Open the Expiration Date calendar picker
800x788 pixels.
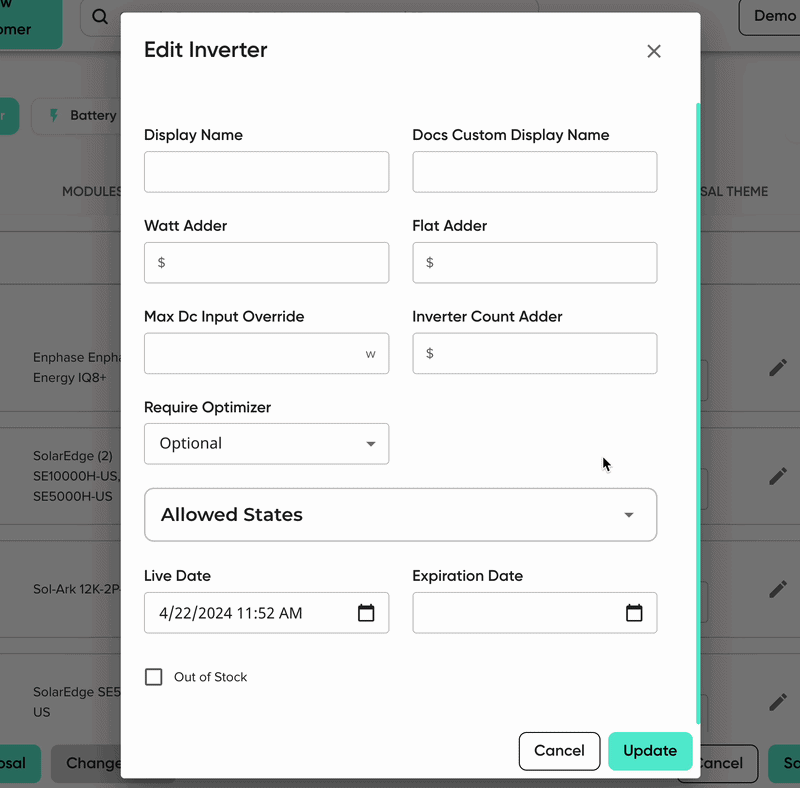coord(634,612)
